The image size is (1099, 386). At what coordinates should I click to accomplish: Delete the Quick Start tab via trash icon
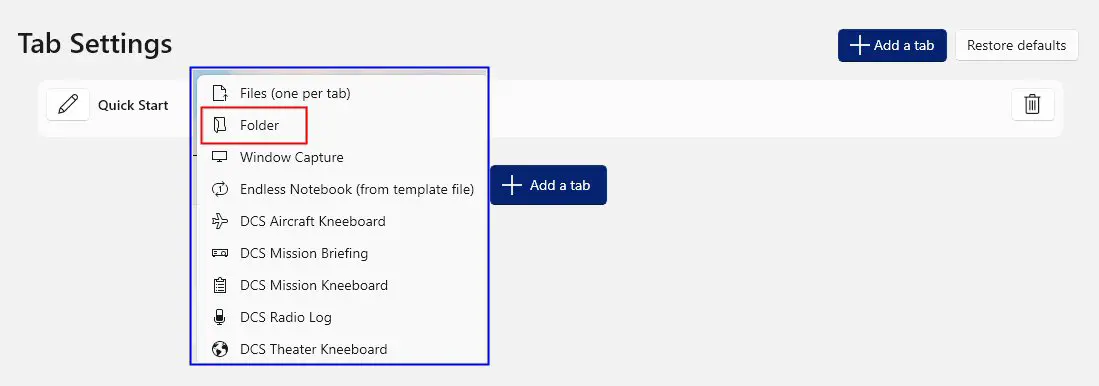click(1032, 105)
